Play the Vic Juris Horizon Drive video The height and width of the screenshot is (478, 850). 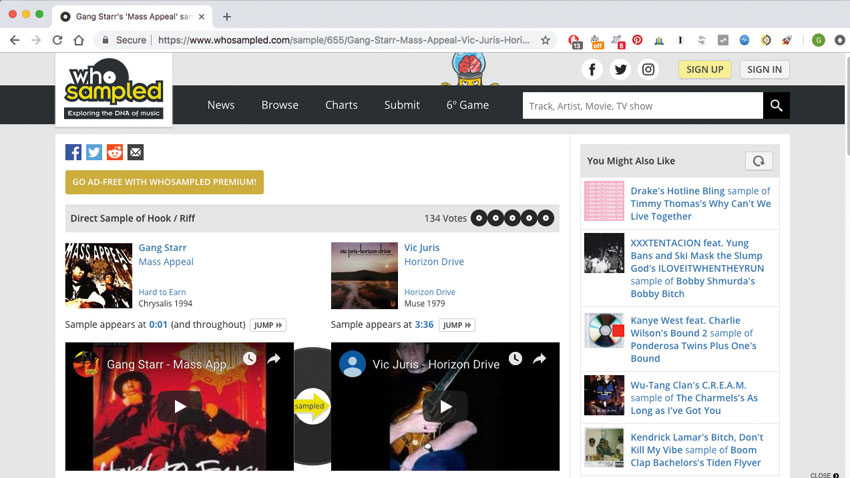click(446, 406)
